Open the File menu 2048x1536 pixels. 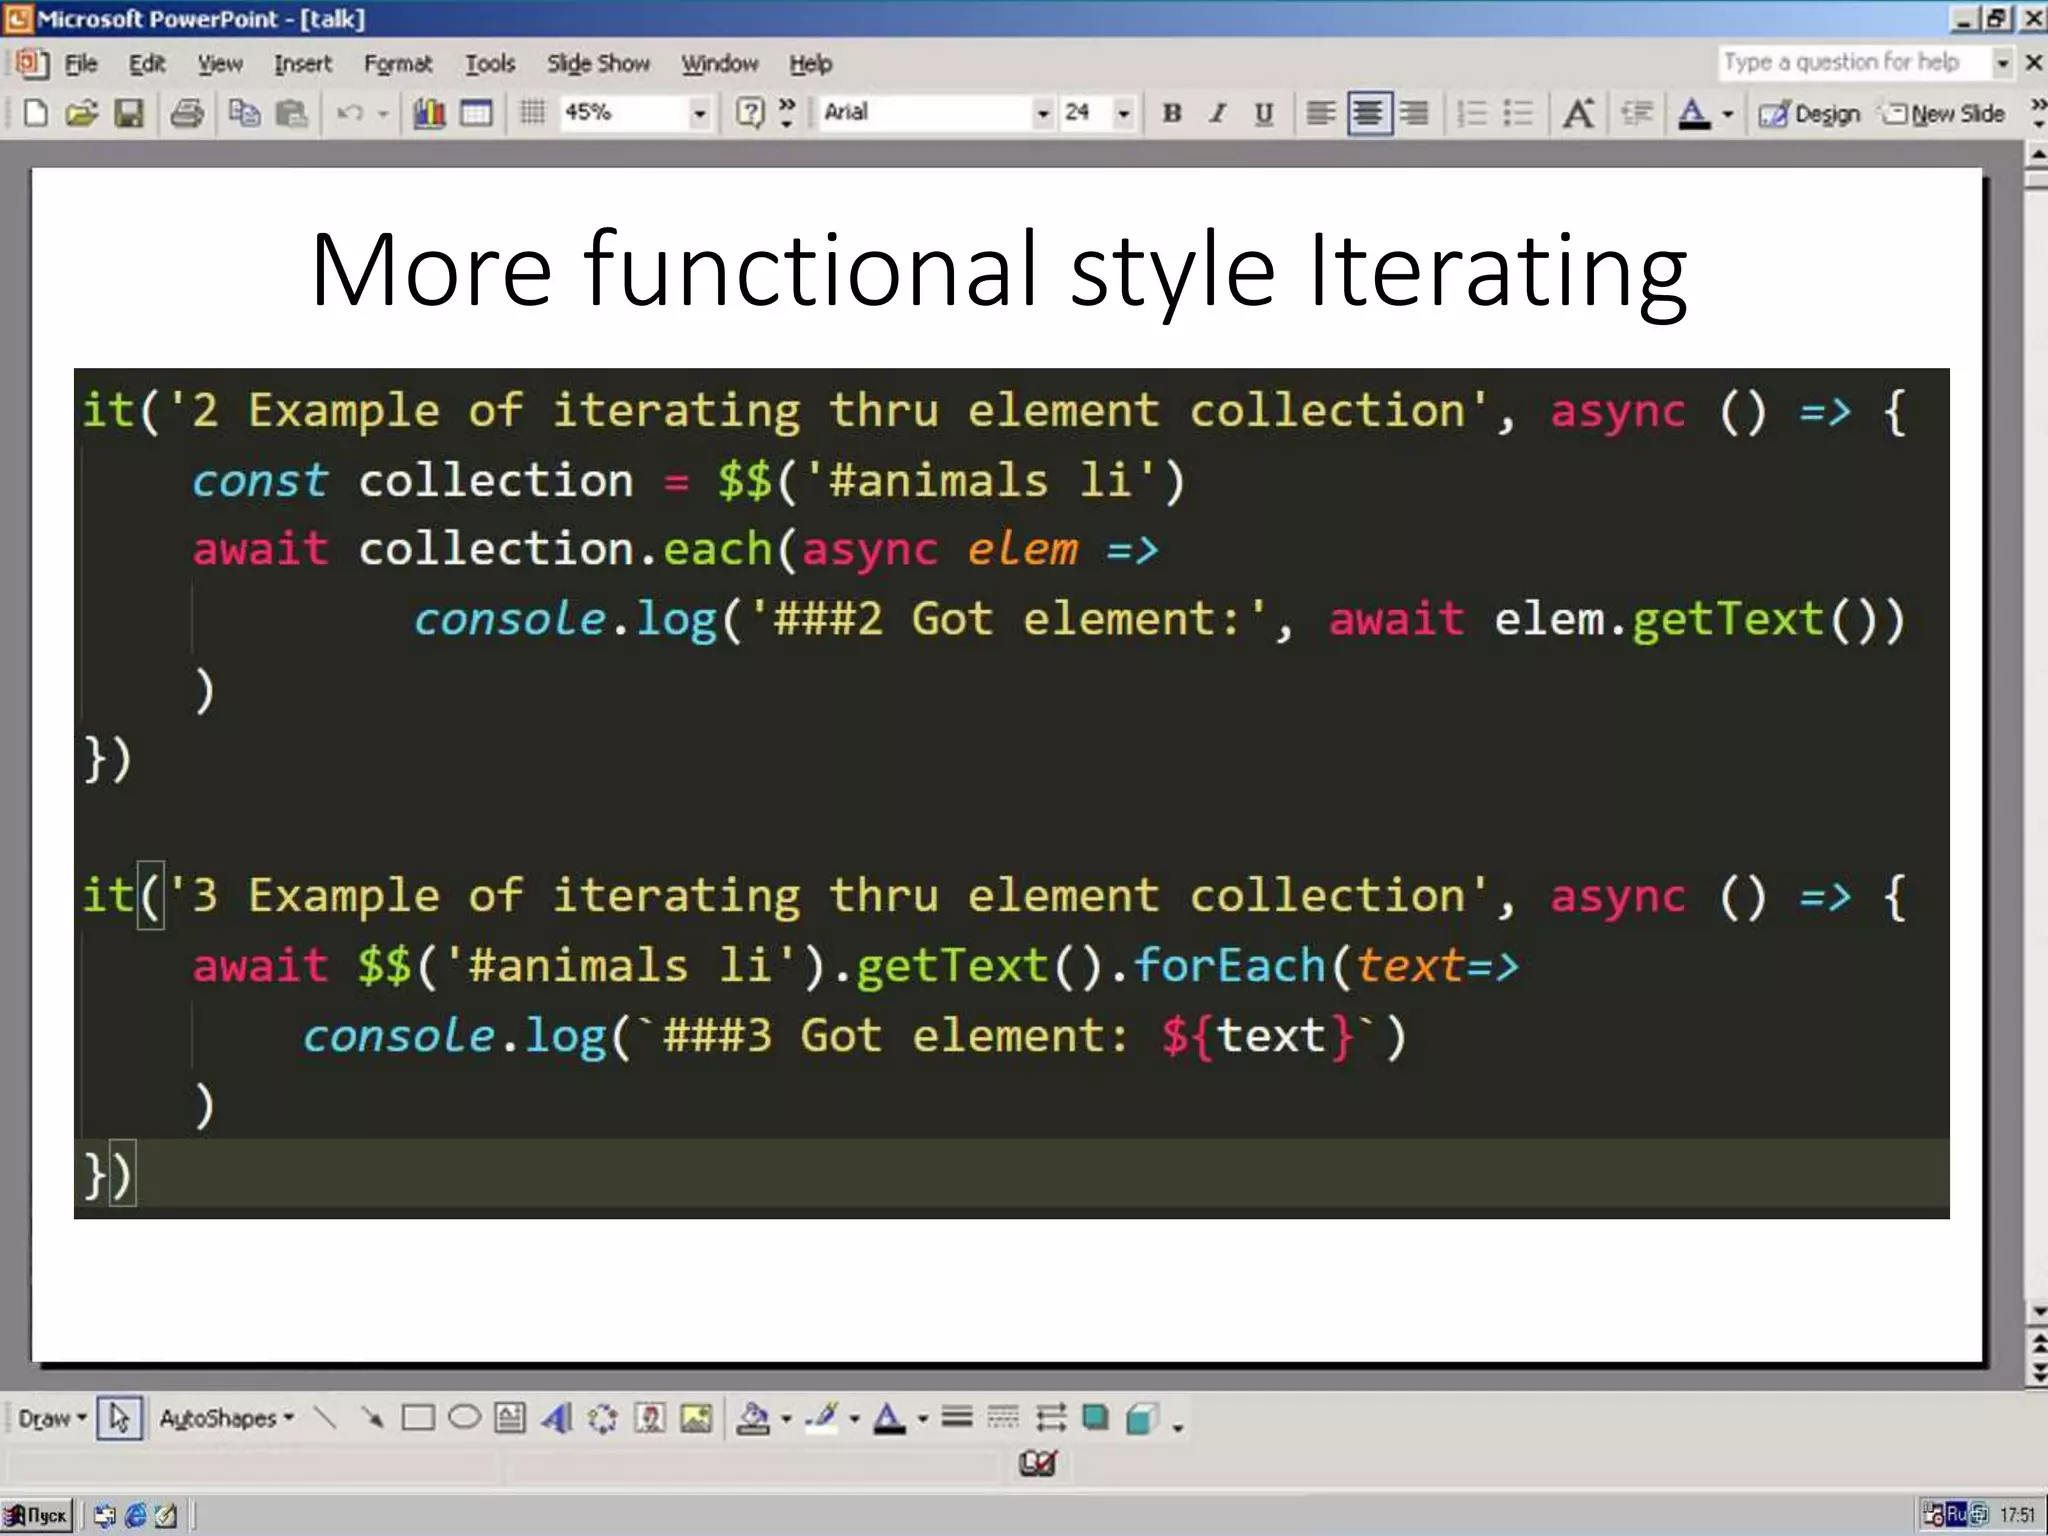point(81,64)
